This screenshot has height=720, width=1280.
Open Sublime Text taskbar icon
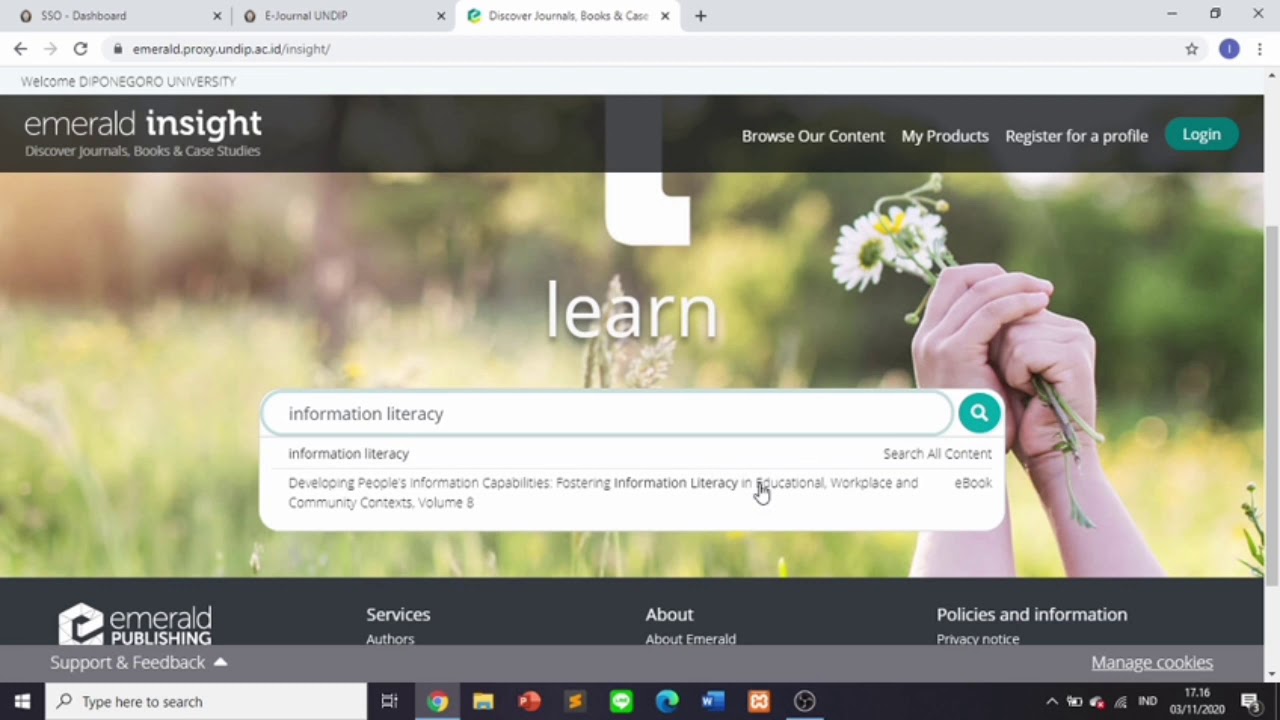[575, 701]
